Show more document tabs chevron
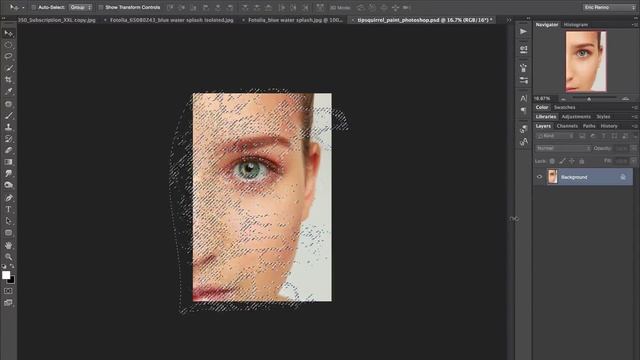640x360 pixels. click(509, 20)
